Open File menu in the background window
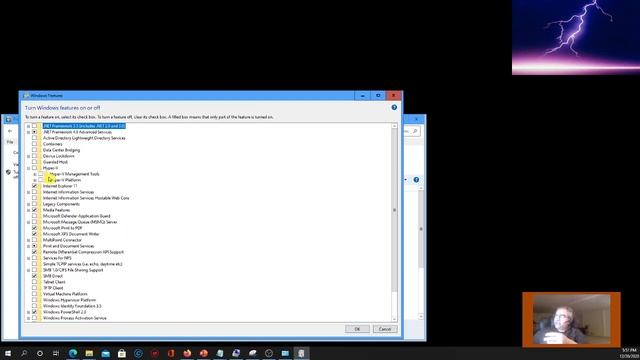 click(x=10, y=142)
